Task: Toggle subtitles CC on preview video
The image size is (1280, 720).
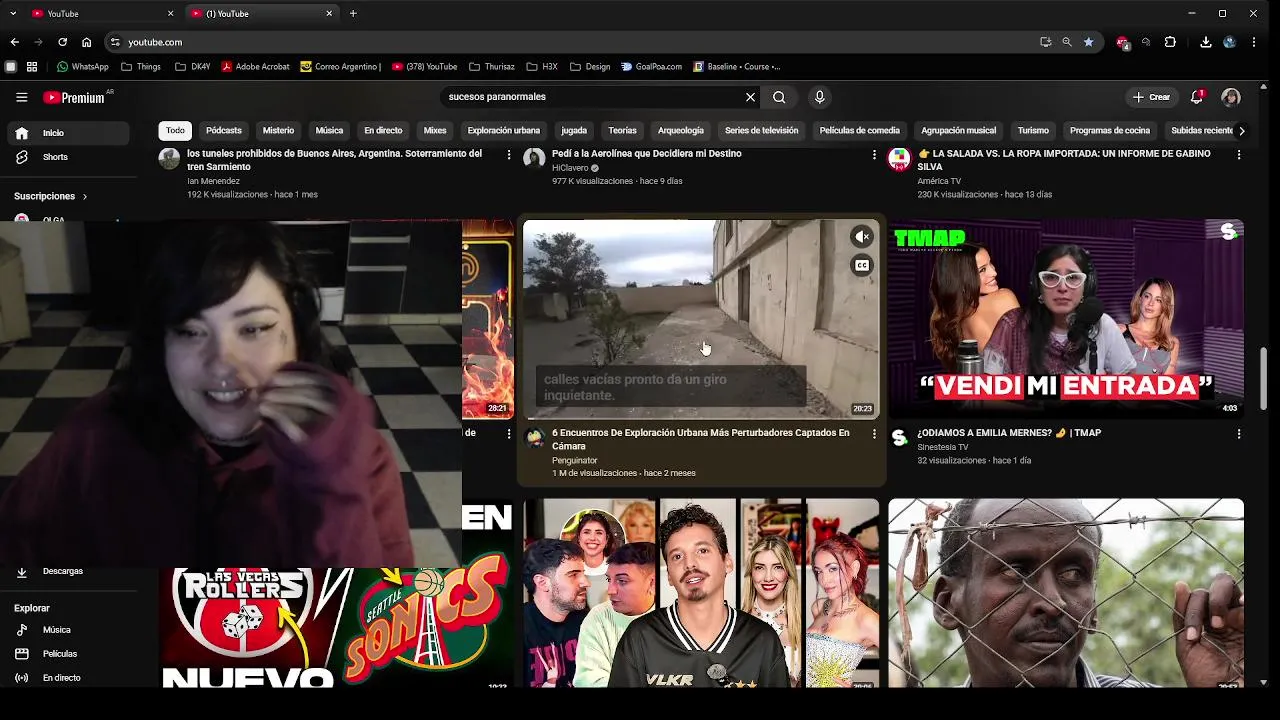Action: (x=862, y=265)
